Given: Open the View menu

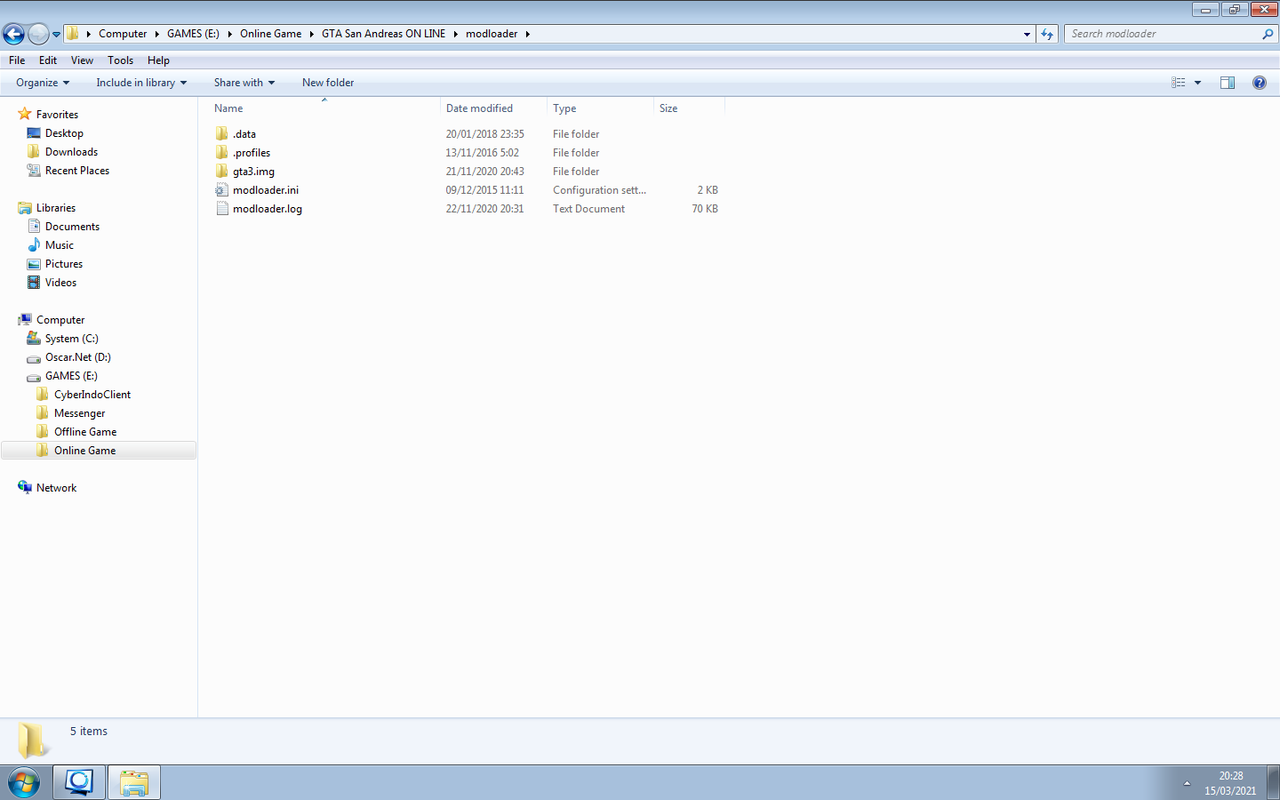Looking at the screenshot, I should tap(82, 60).
